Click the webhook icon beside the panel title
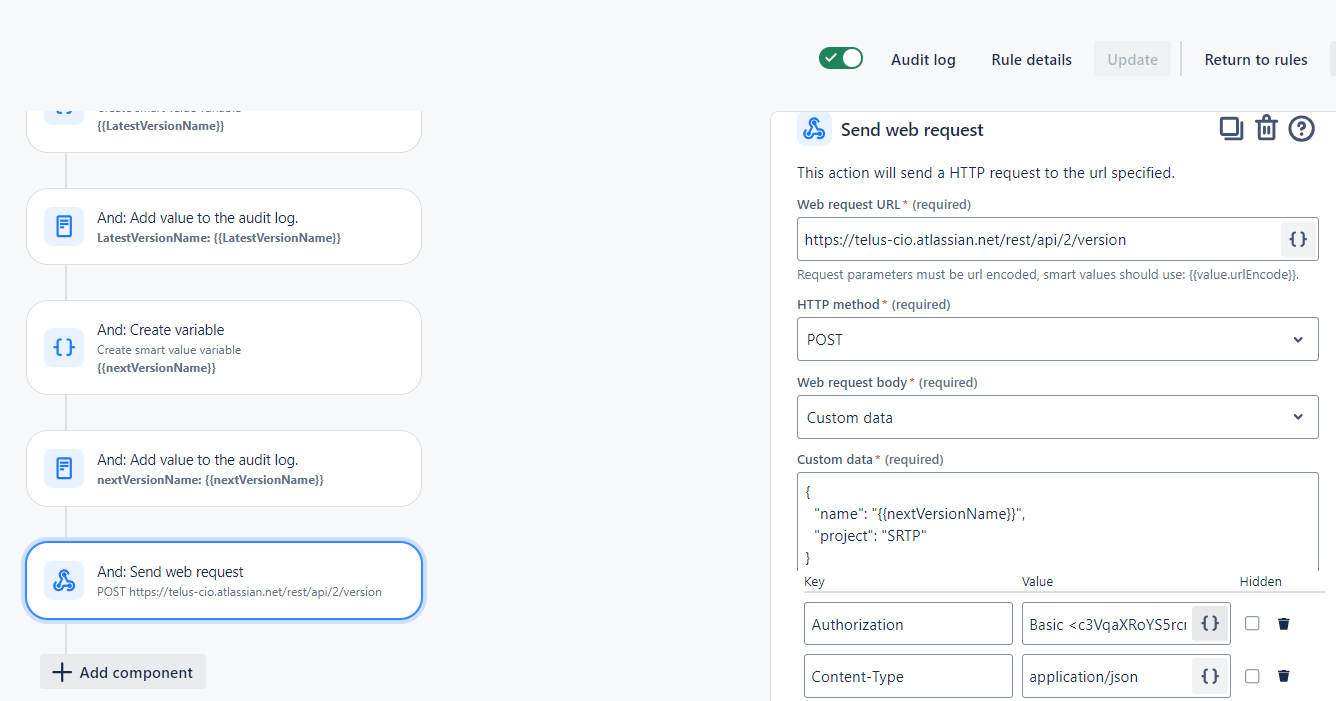 click(814, 129)
